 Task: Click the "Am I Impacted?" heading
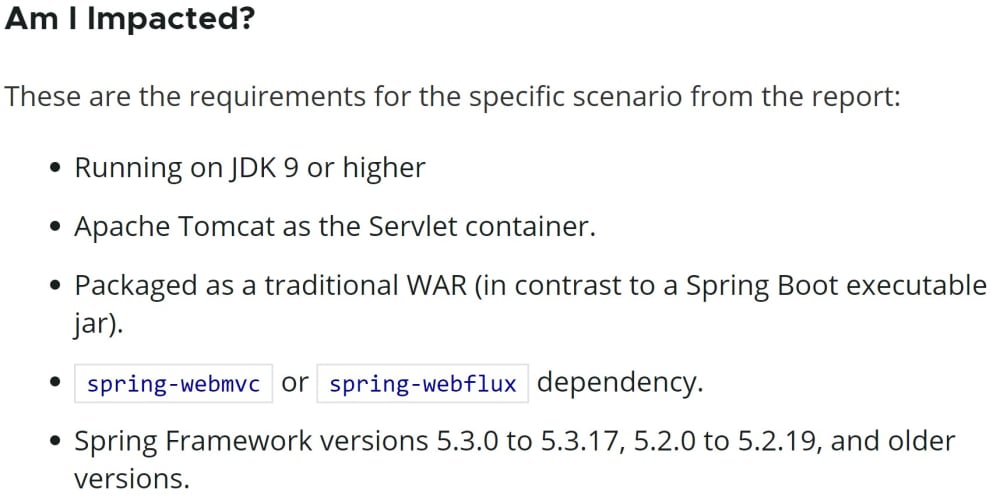coord(130,20)
